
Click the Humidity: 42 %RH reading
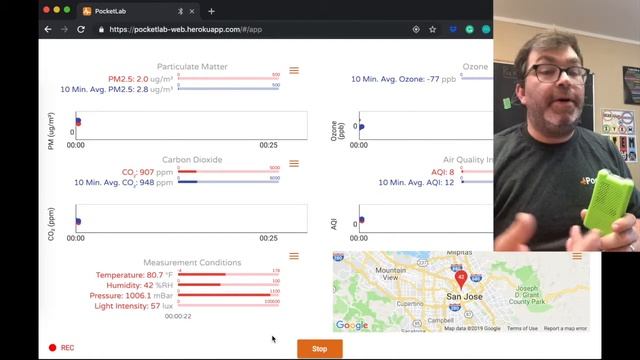[140, 285]
